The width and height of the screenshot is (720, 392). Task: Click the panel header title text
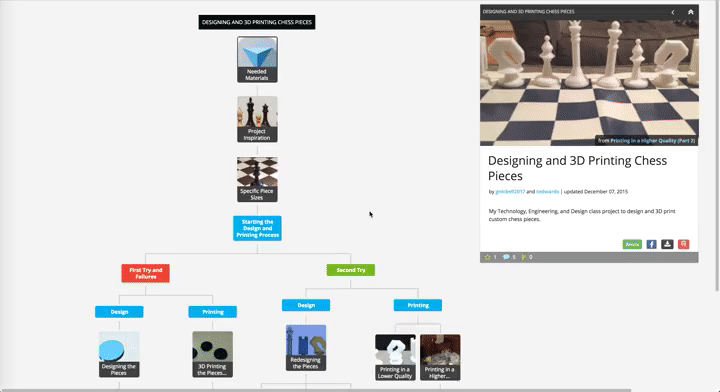(529, 11)
